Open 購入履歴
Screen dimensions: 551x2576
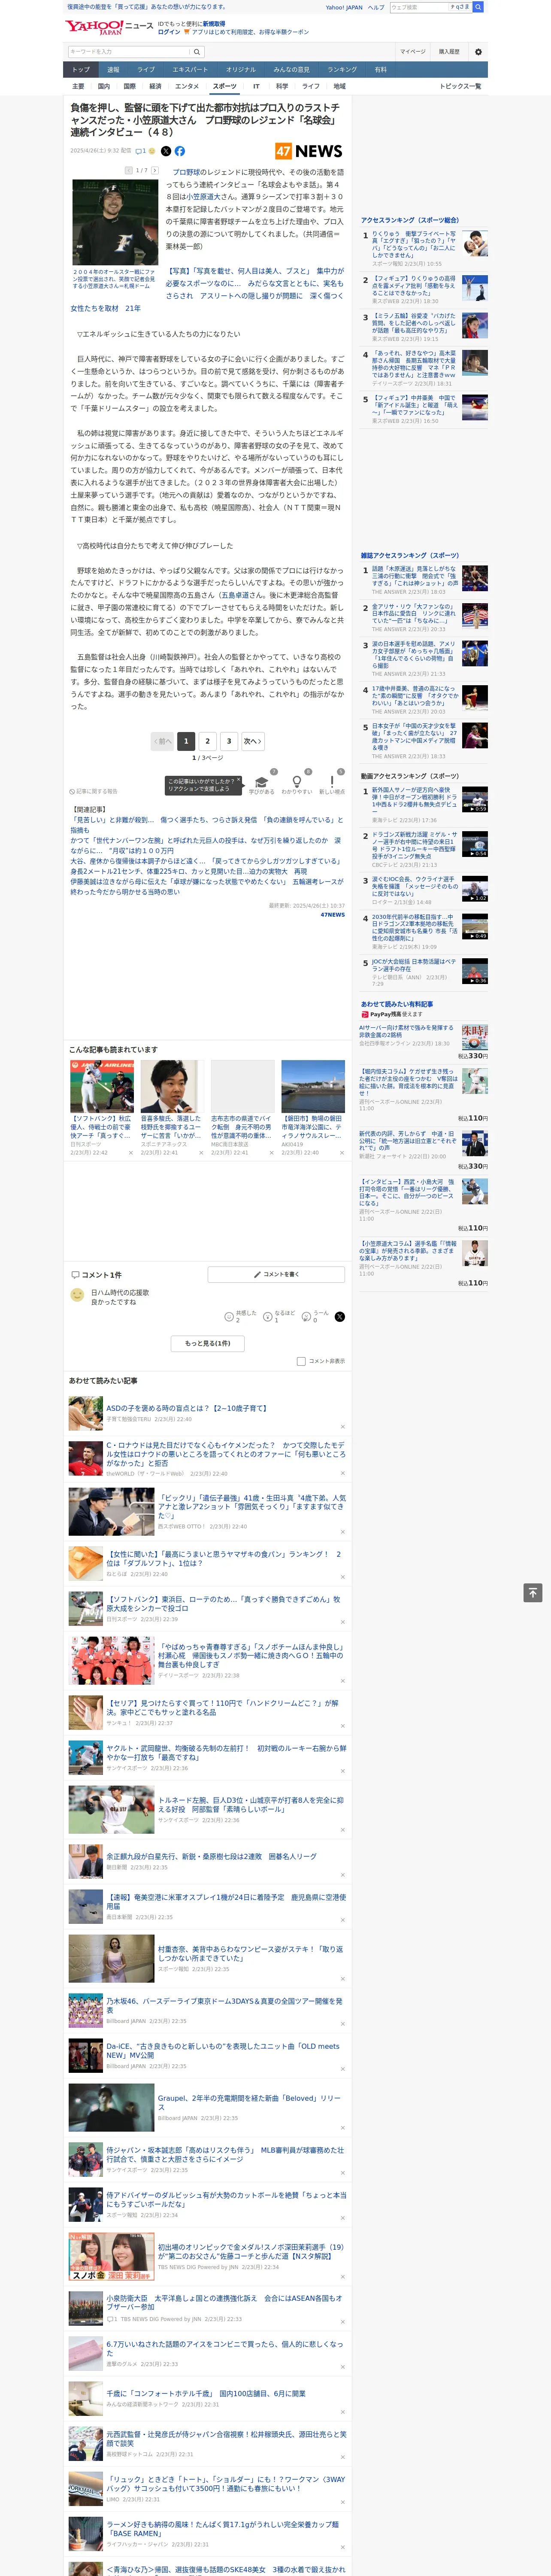[x=449, y=52]
